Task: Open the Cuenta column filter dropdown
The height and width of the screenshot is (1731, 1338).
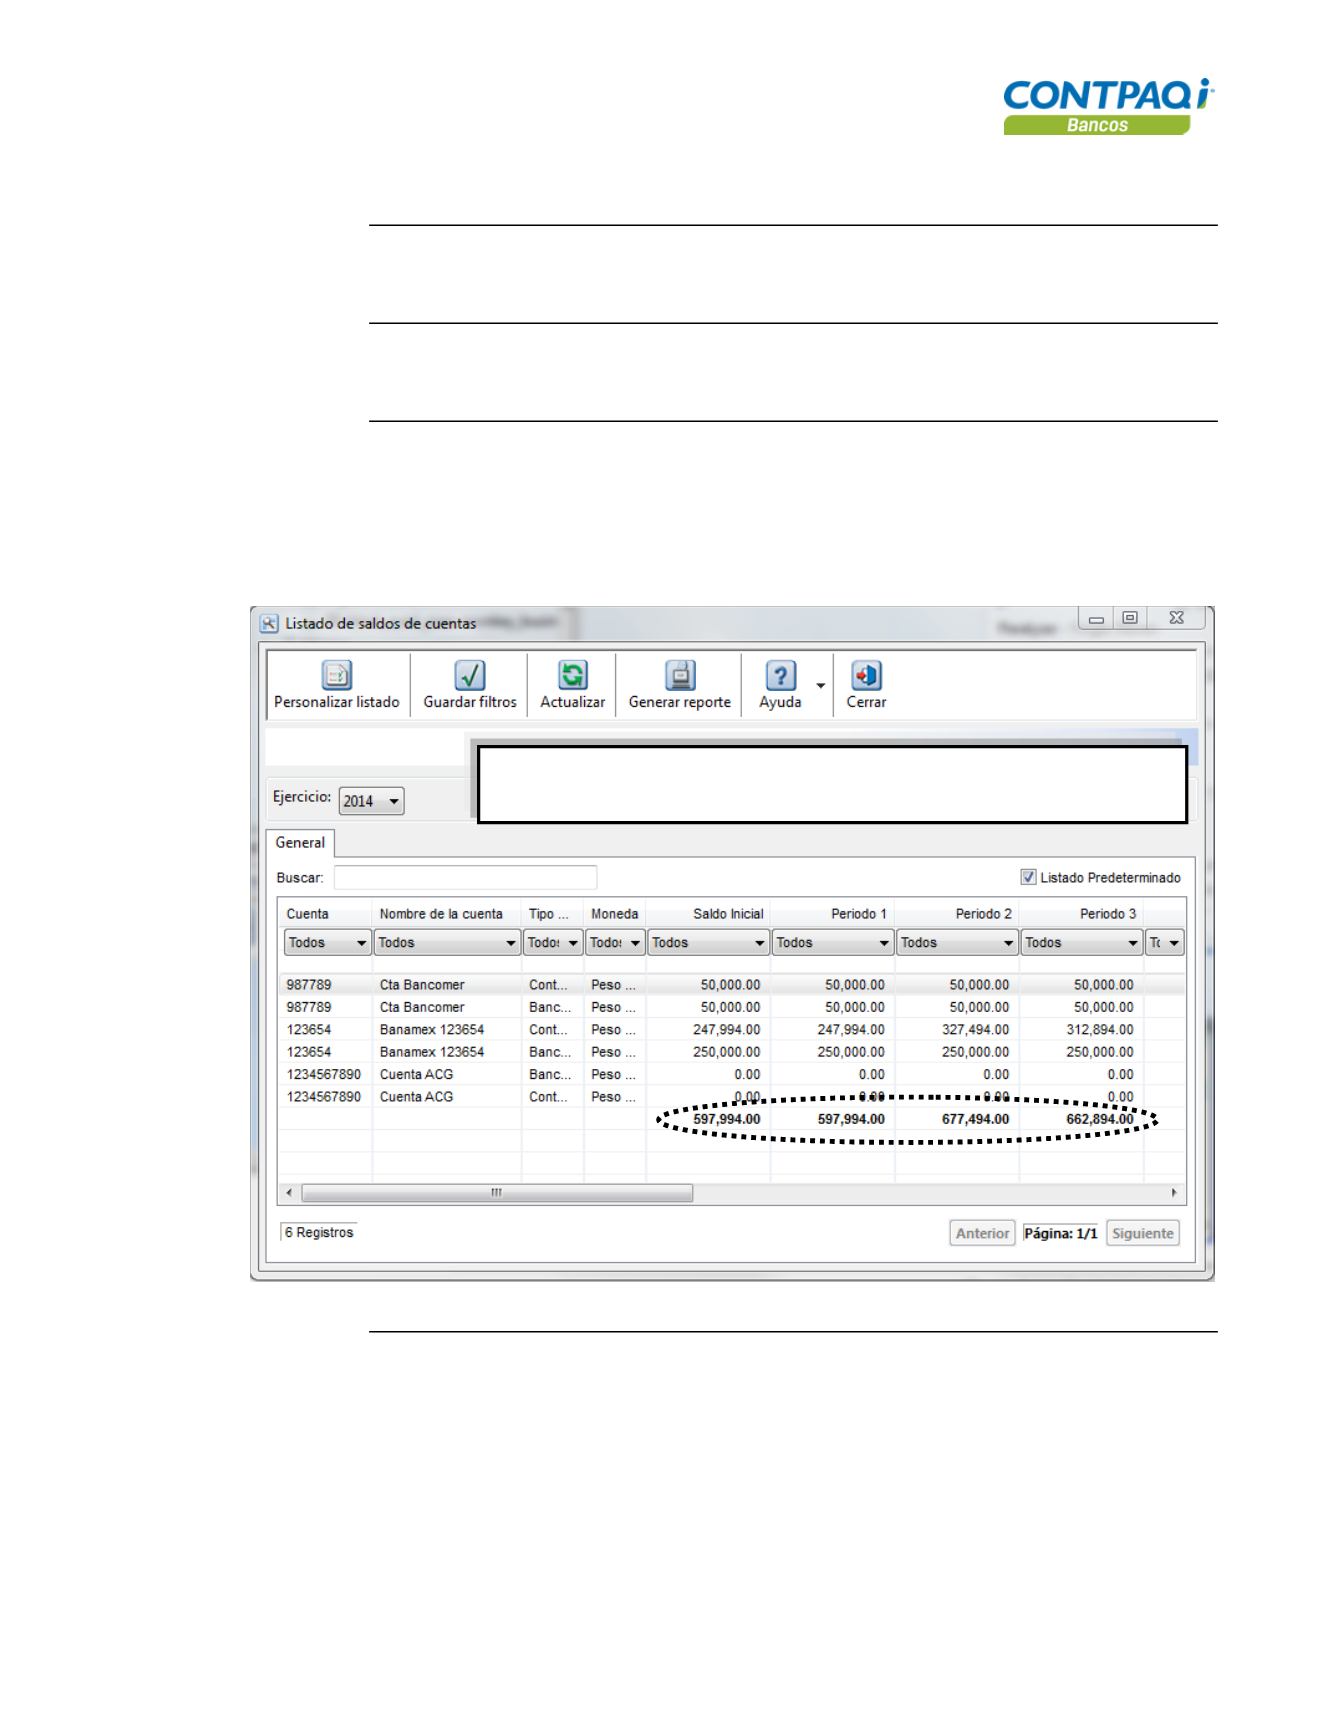Action: (x=327, y=943)
